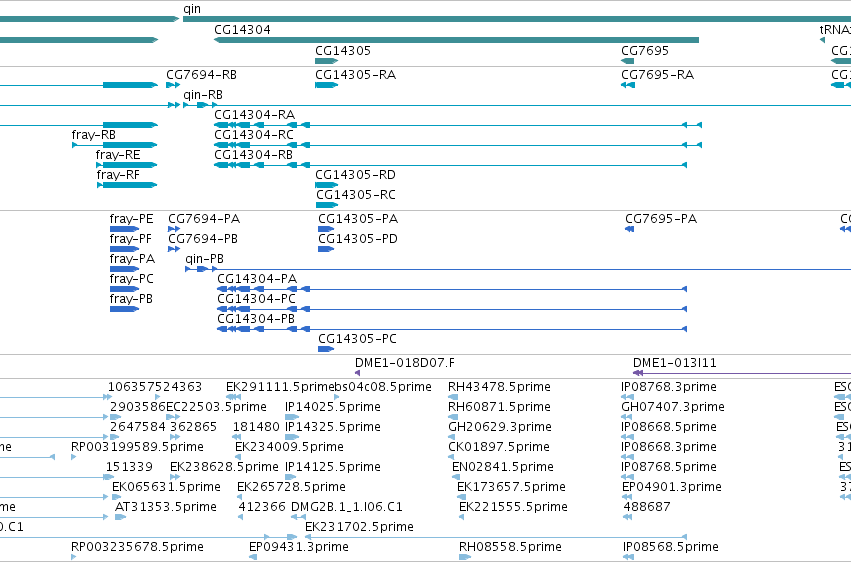Open transcript CG7694-RB
851x562 pixels.
click(x=201, y=75)
